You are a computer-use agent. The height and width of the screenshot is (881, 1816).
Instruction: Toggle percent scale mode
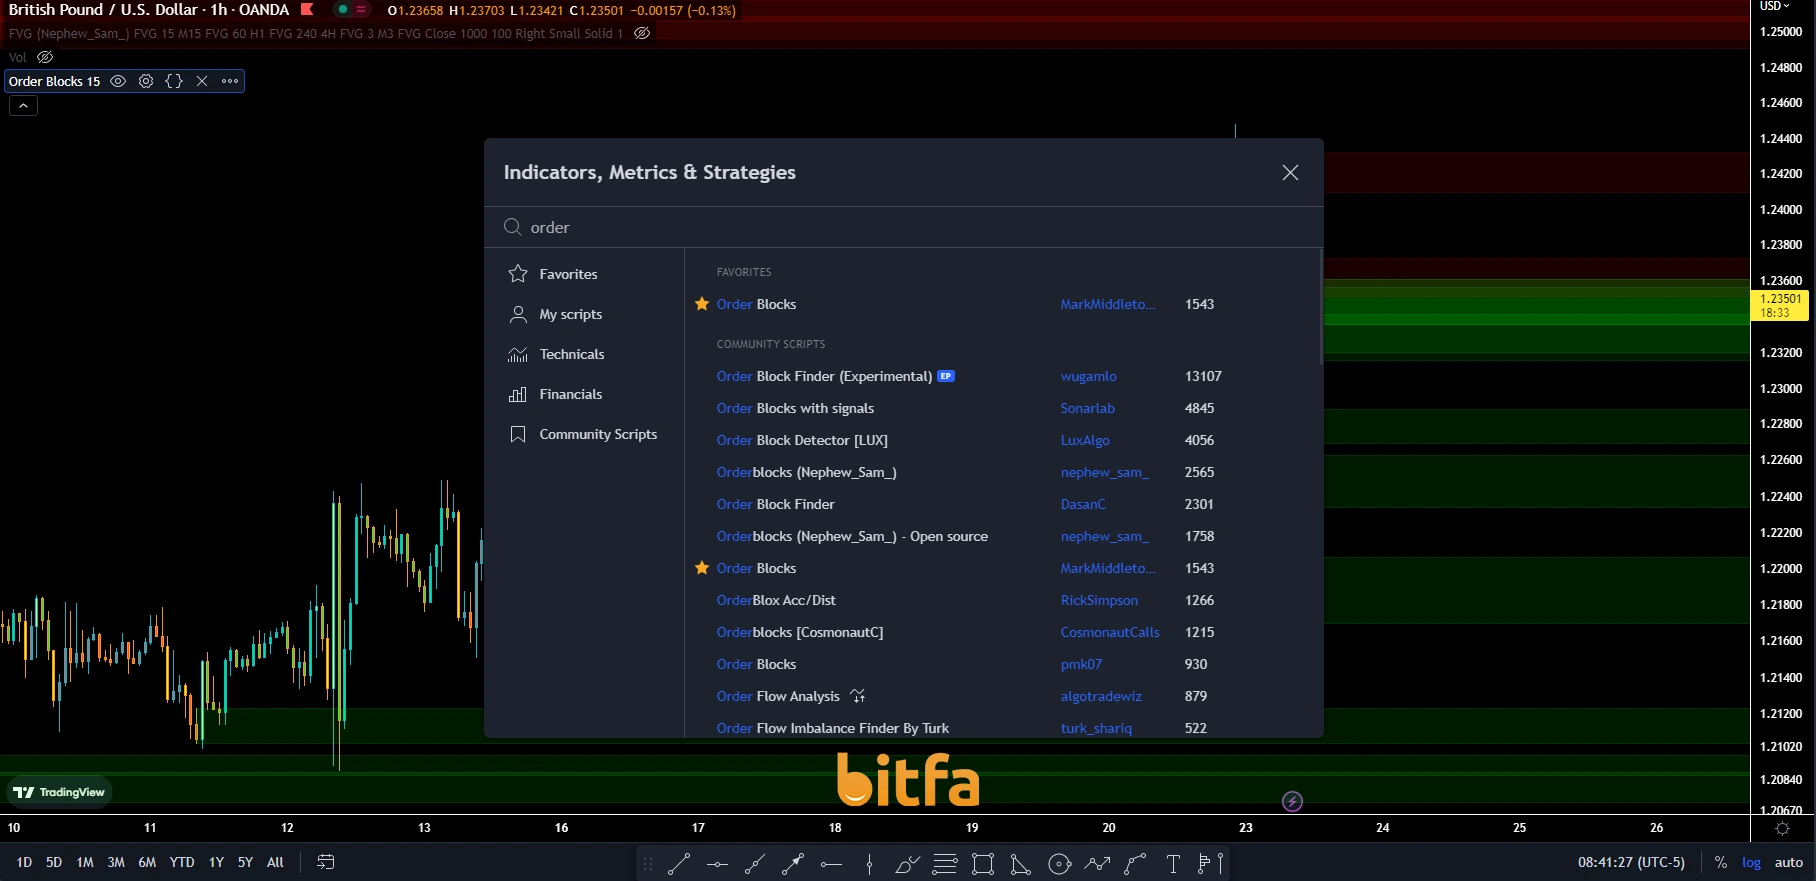coord(1720,862)
